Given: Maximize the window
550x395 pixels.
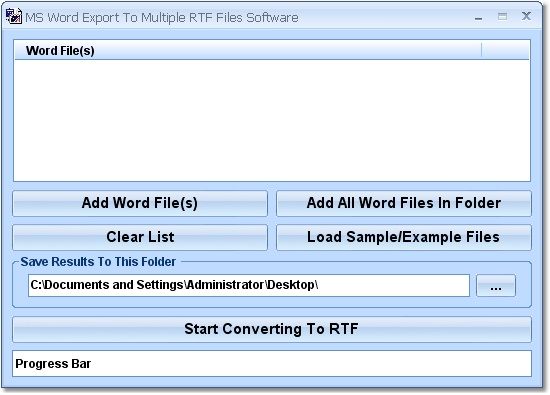Looking at the screenshot, I should click(x=502, y=16).
